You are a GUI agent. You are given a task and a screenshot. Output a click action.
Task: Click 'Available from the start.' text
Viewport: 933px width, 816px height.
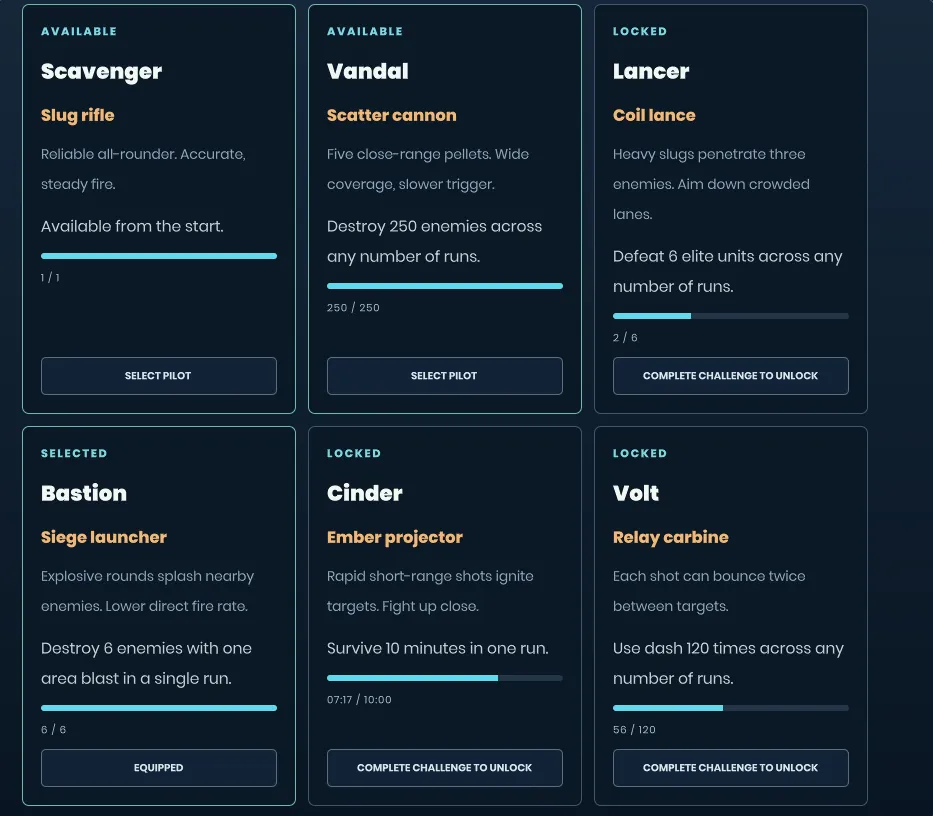click(x=132, y=227)
